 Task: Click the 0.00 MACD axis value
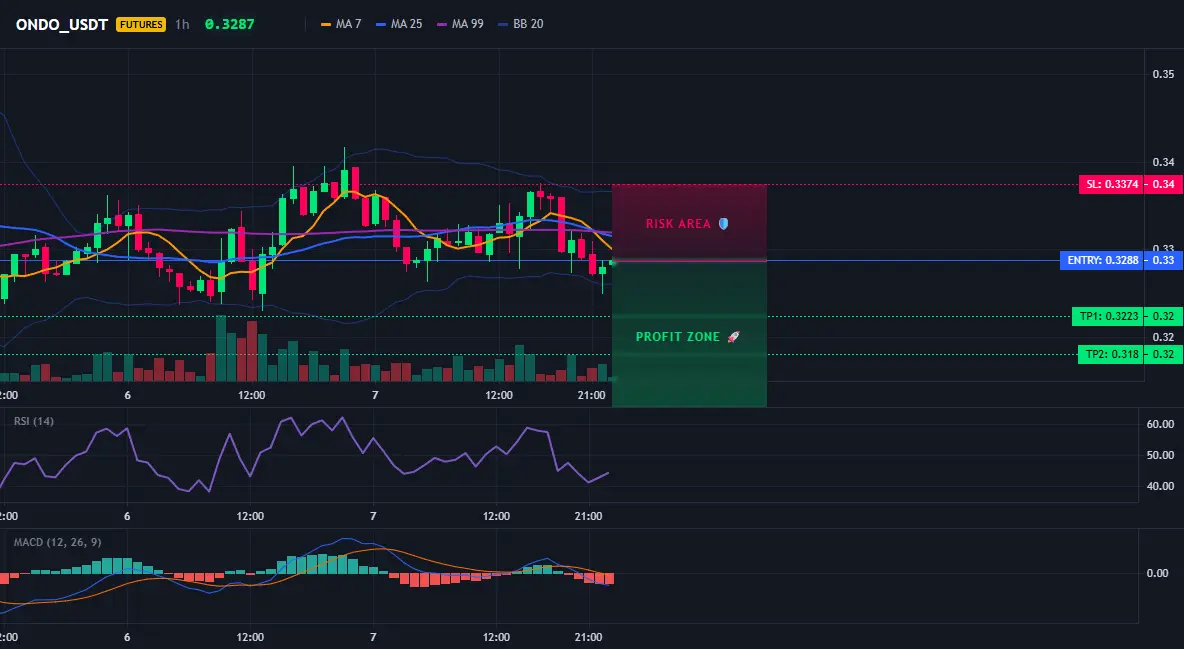pyautogui.click(x=1158, y=573)
